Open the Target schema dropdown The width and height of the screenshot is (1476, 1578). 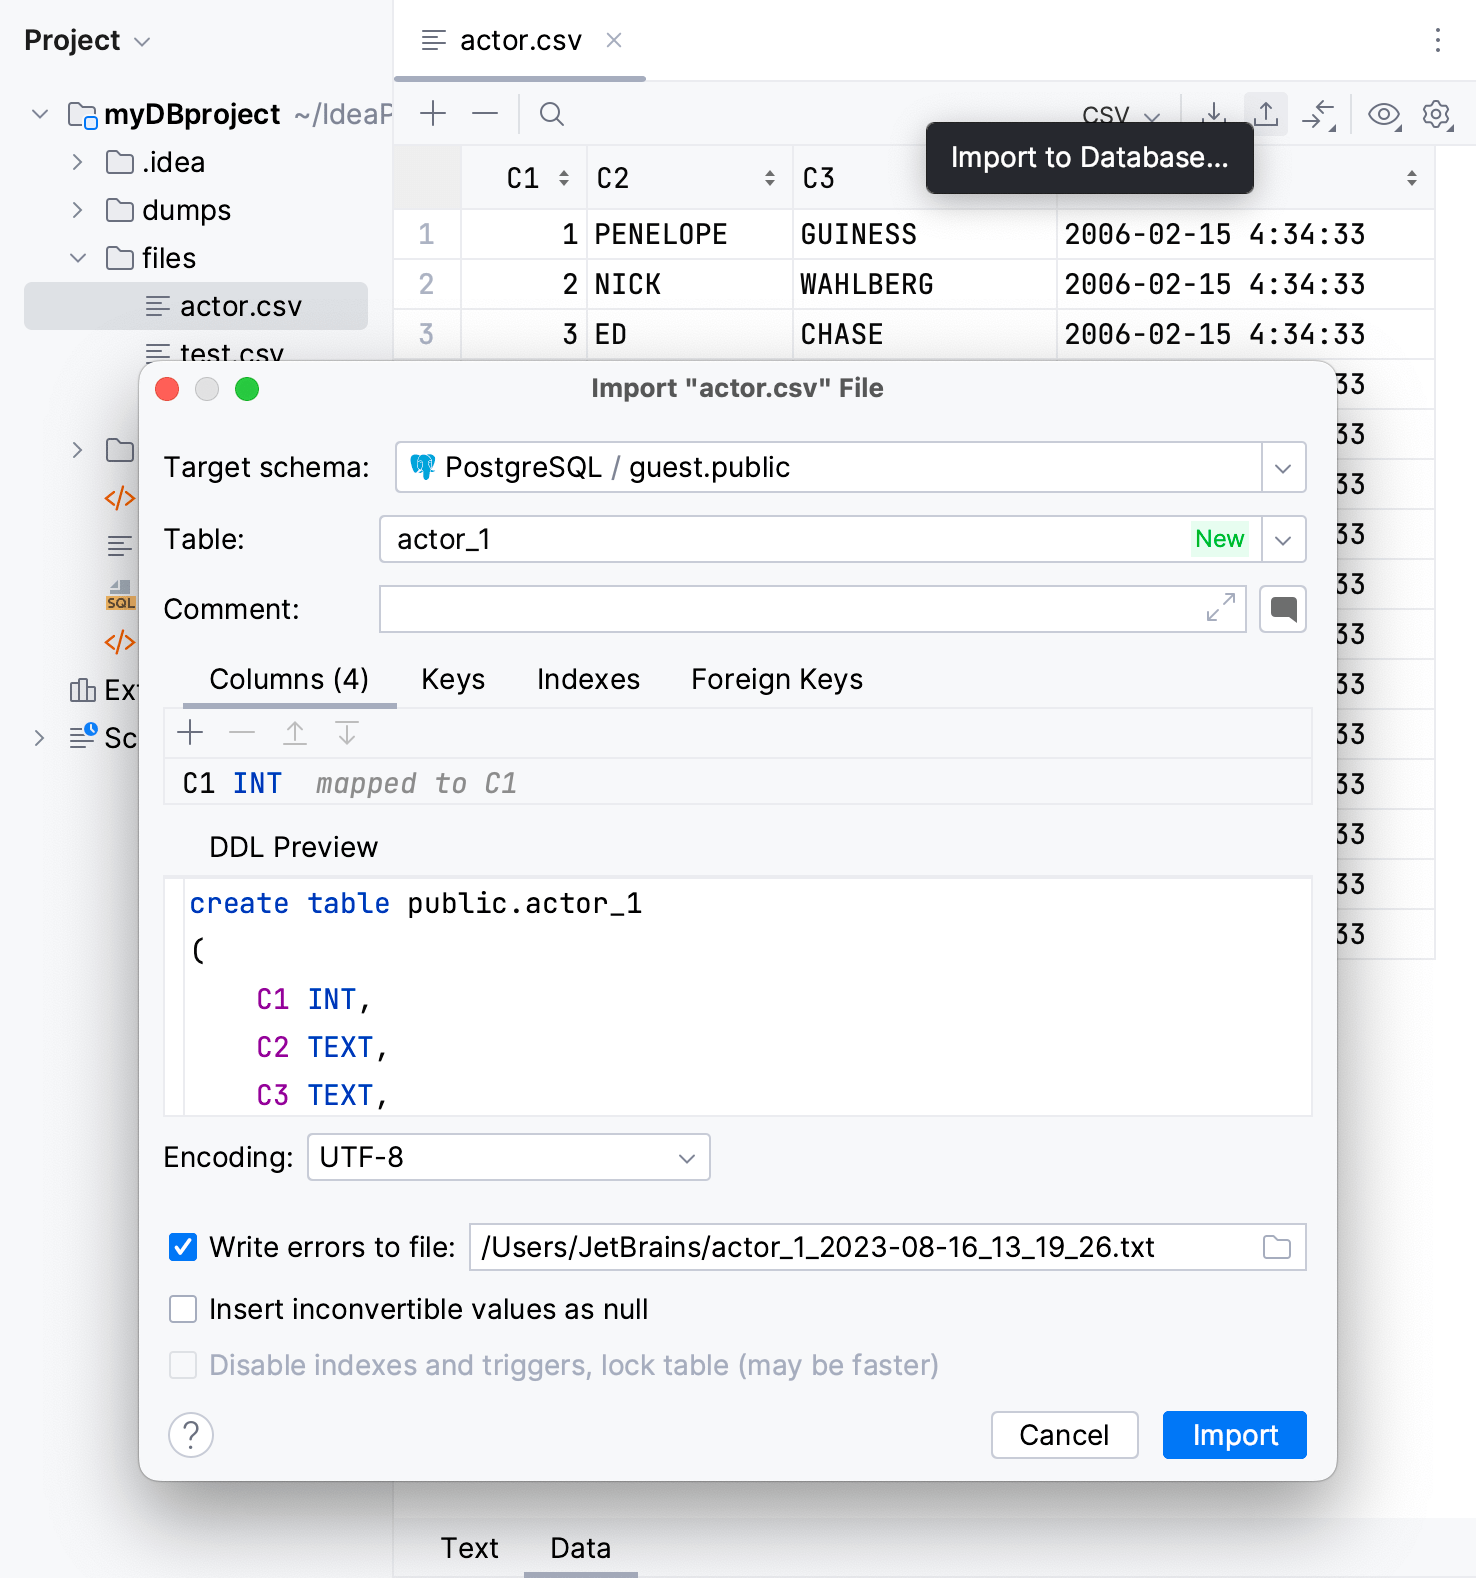pos(1283,468)
